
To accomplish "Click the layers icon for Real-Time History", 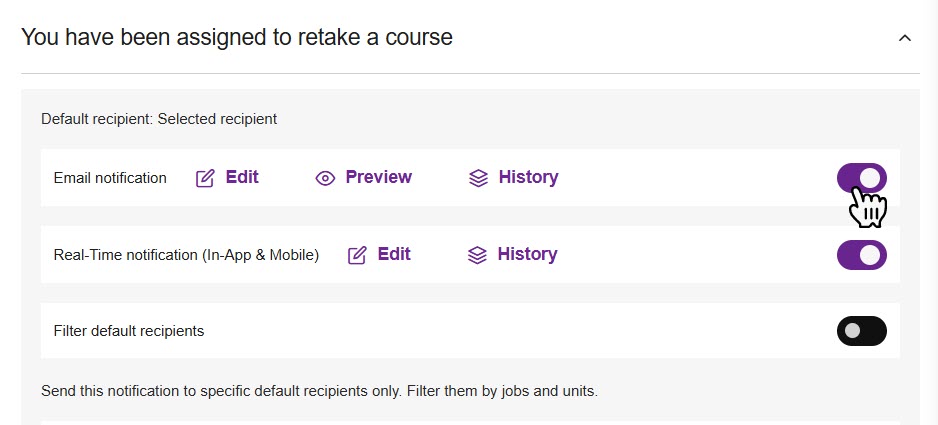I will [x=477, y=255].
